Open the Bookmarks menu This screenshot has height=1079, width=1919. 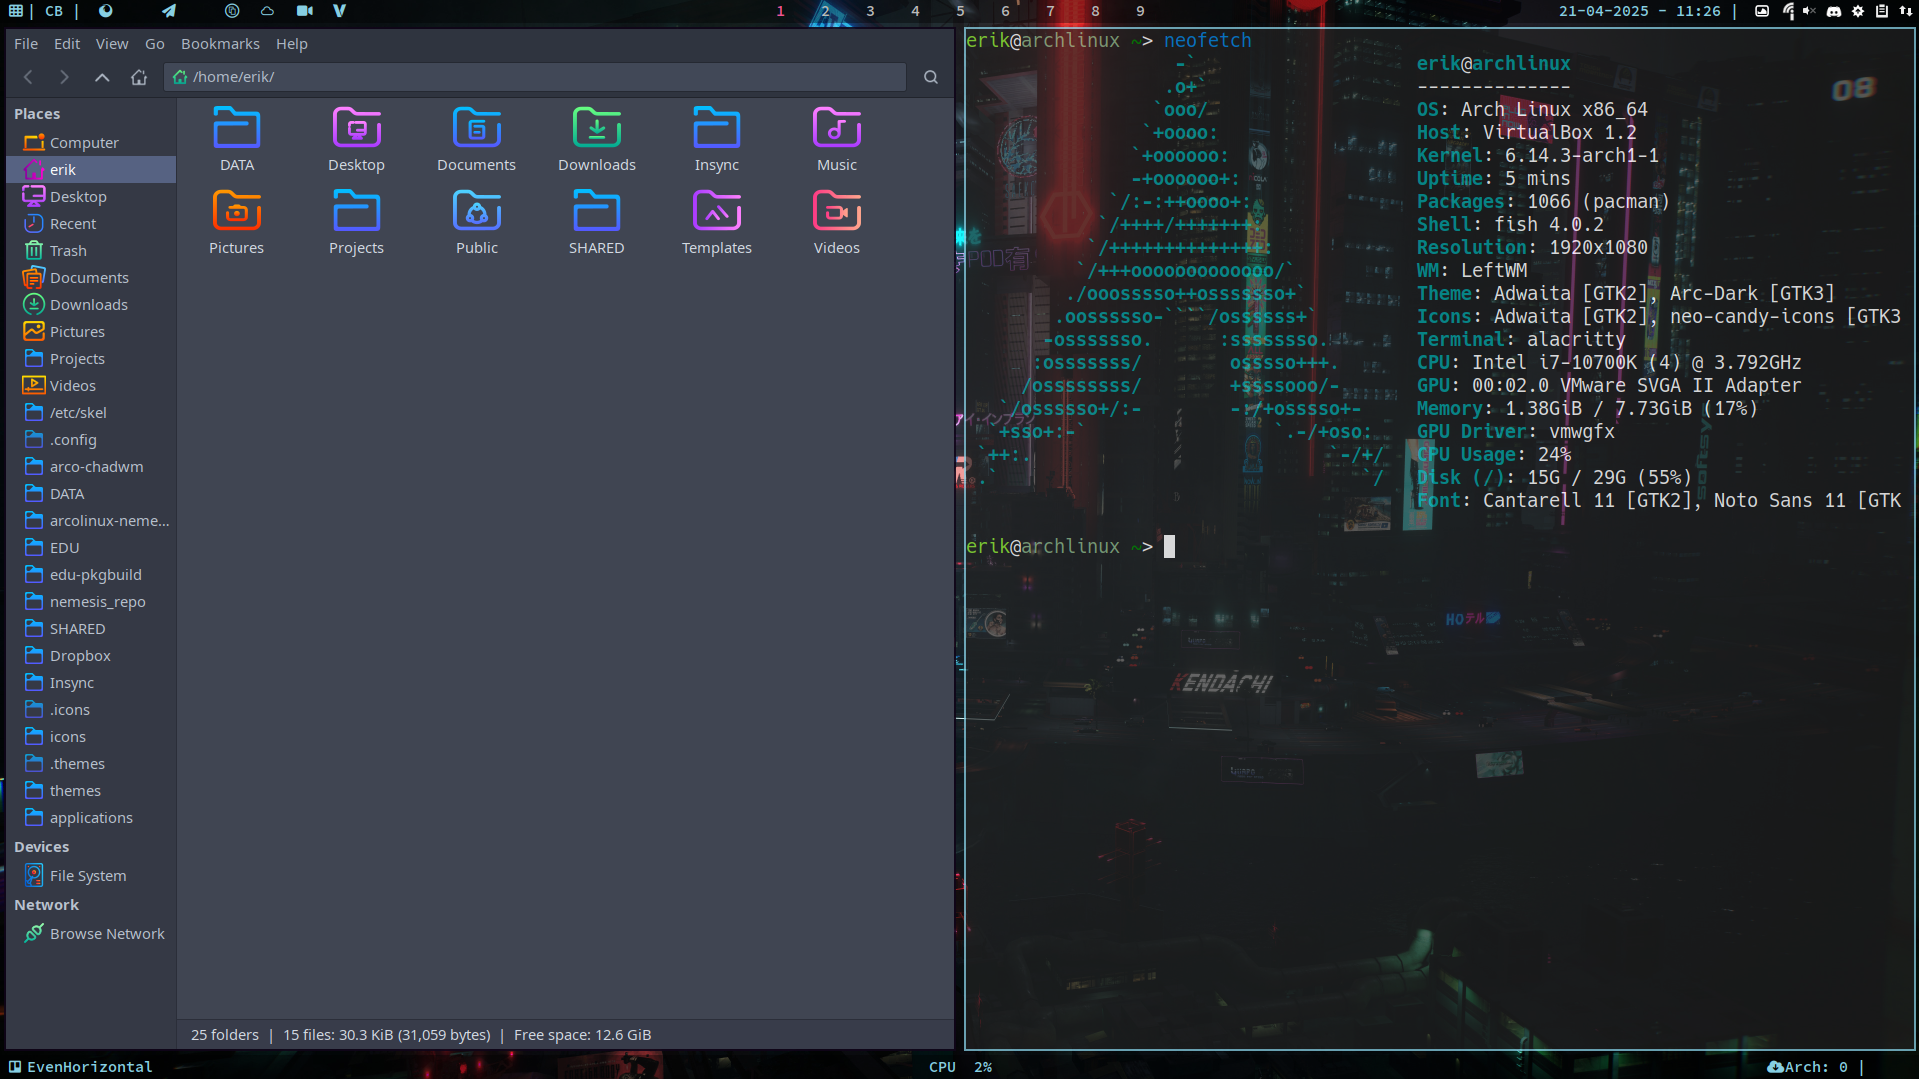click(x=220, y=44)
